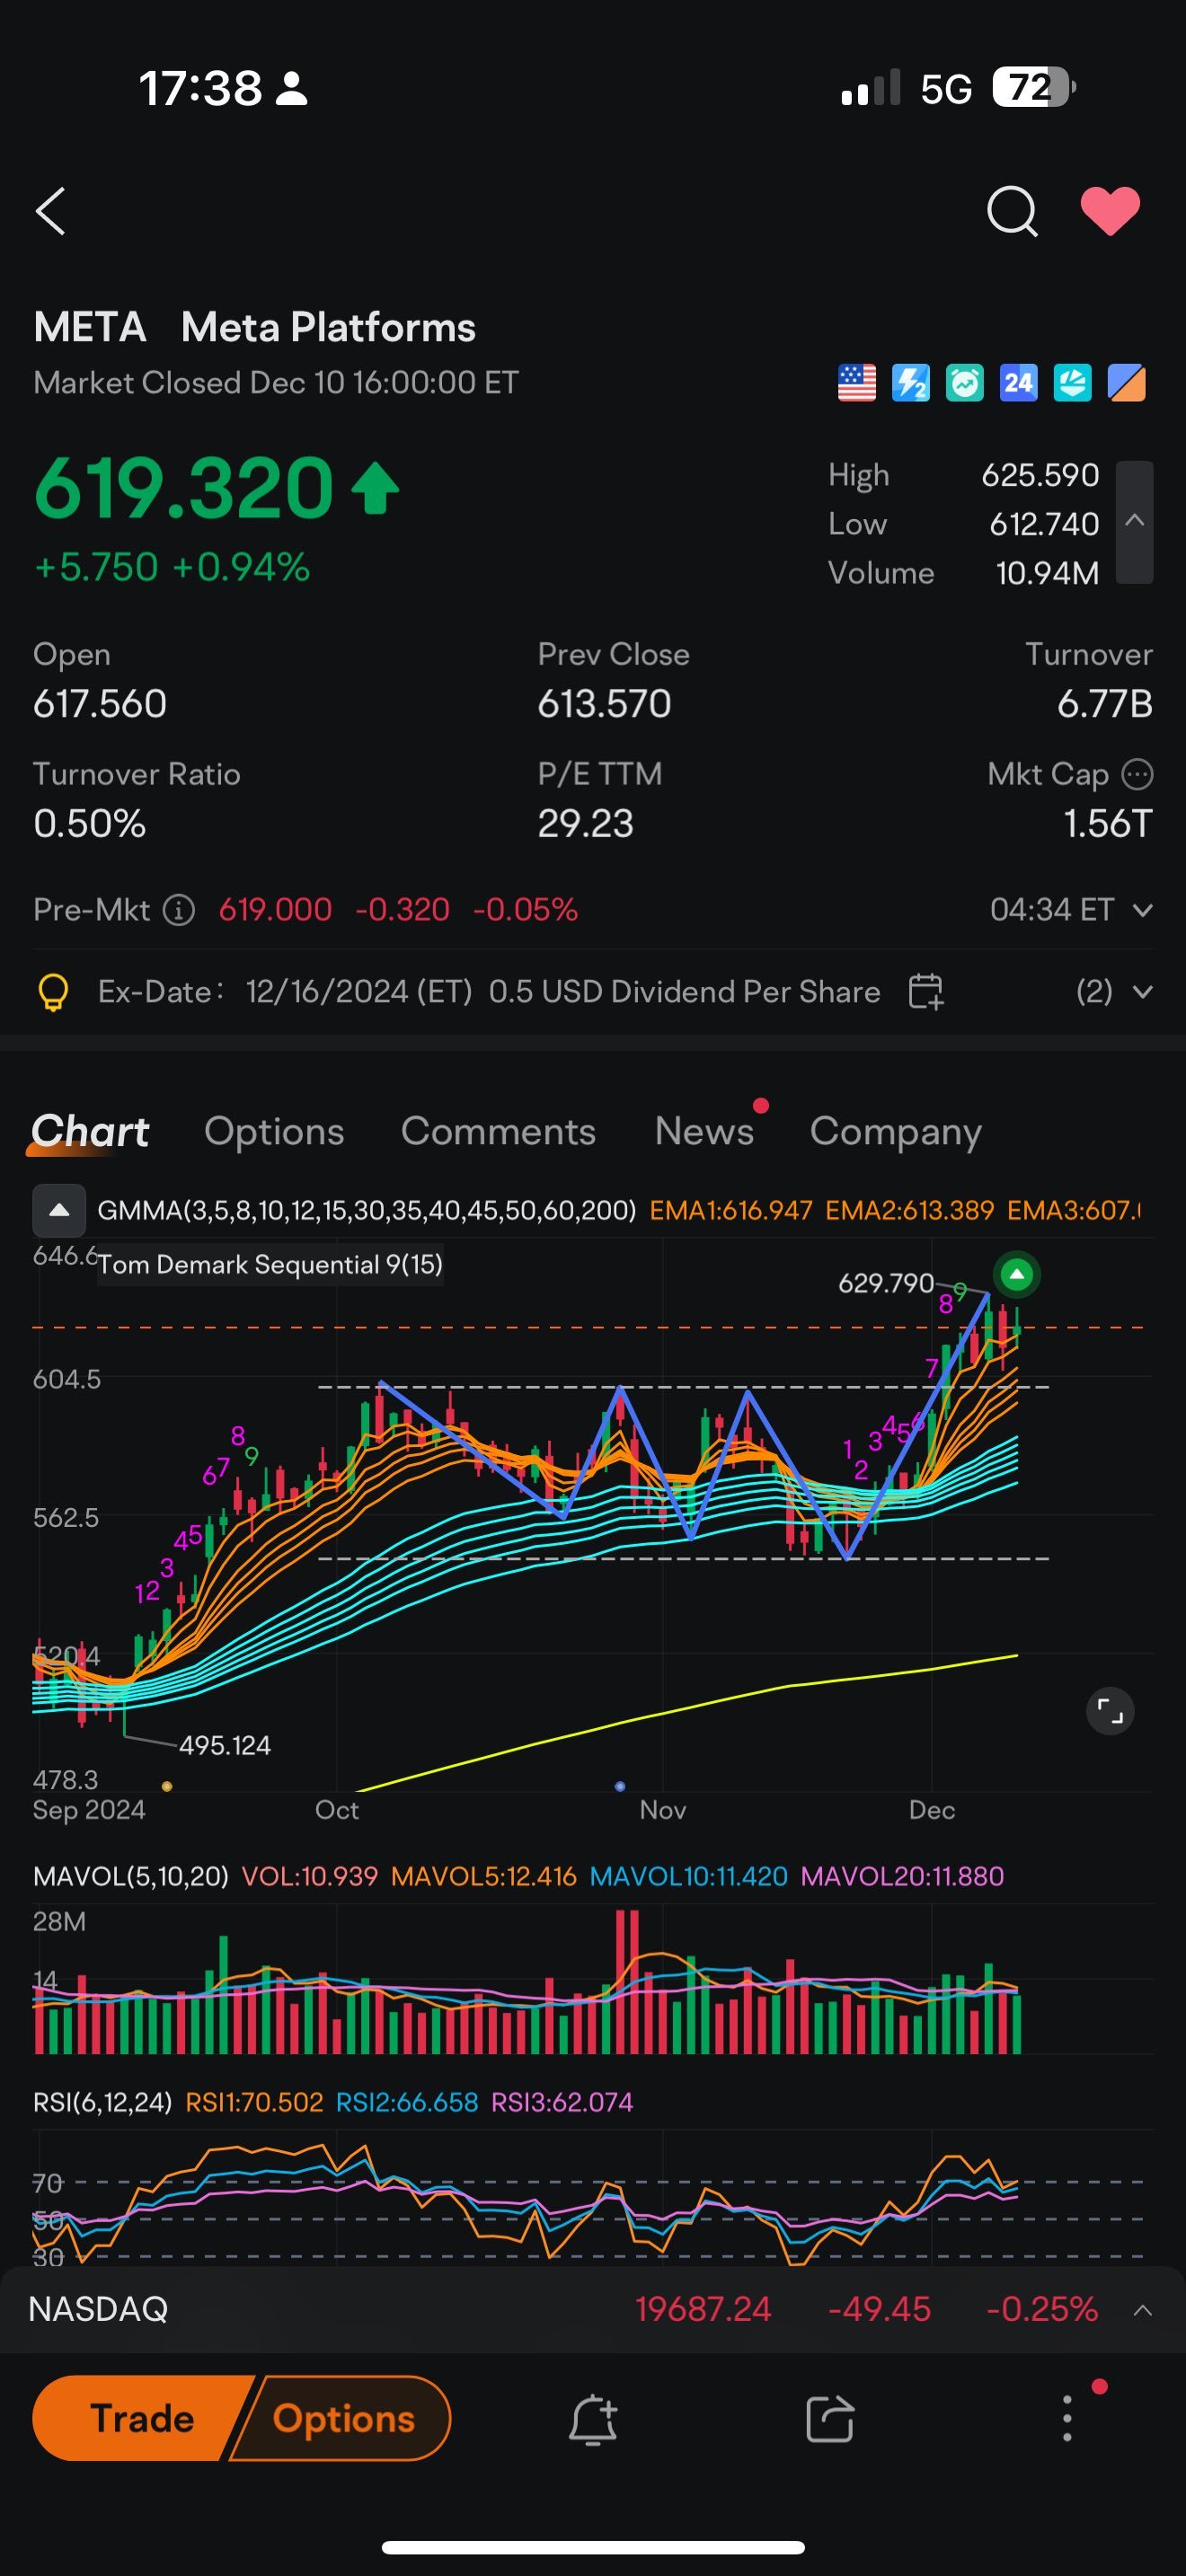Tap the GMMA indicator name

(367, 1210)
